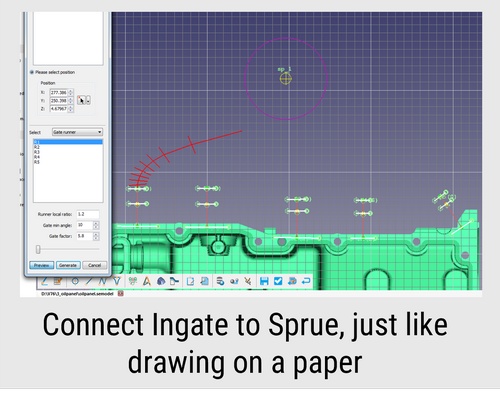Click the Preview button
Image resolution: width=500 pixels, height=400 pixels.
[42, 265]
